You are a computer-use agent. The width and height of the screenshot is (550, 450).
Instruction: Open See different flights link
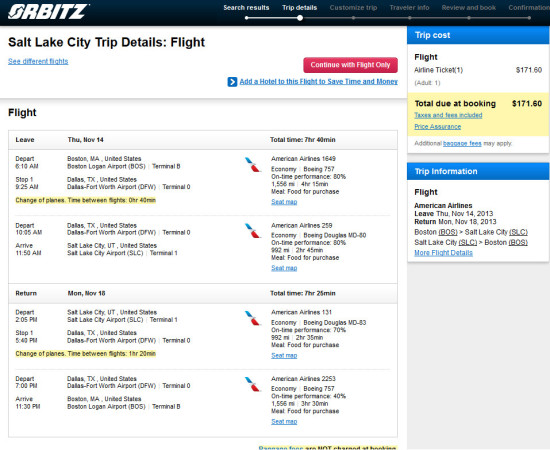tap(38, 61)
